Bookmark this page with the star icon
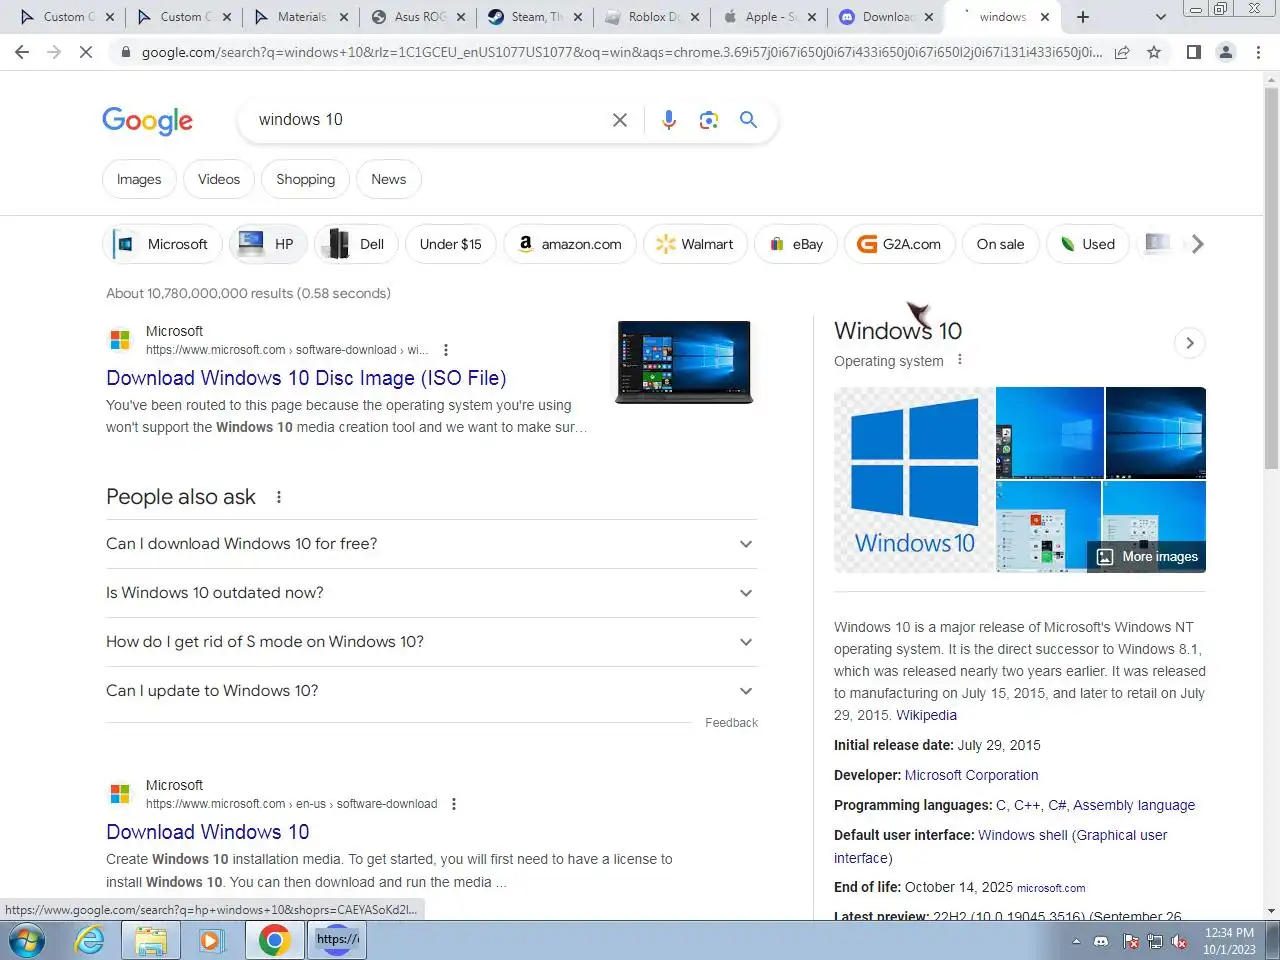1280x960 pixels. point(1154,52)
